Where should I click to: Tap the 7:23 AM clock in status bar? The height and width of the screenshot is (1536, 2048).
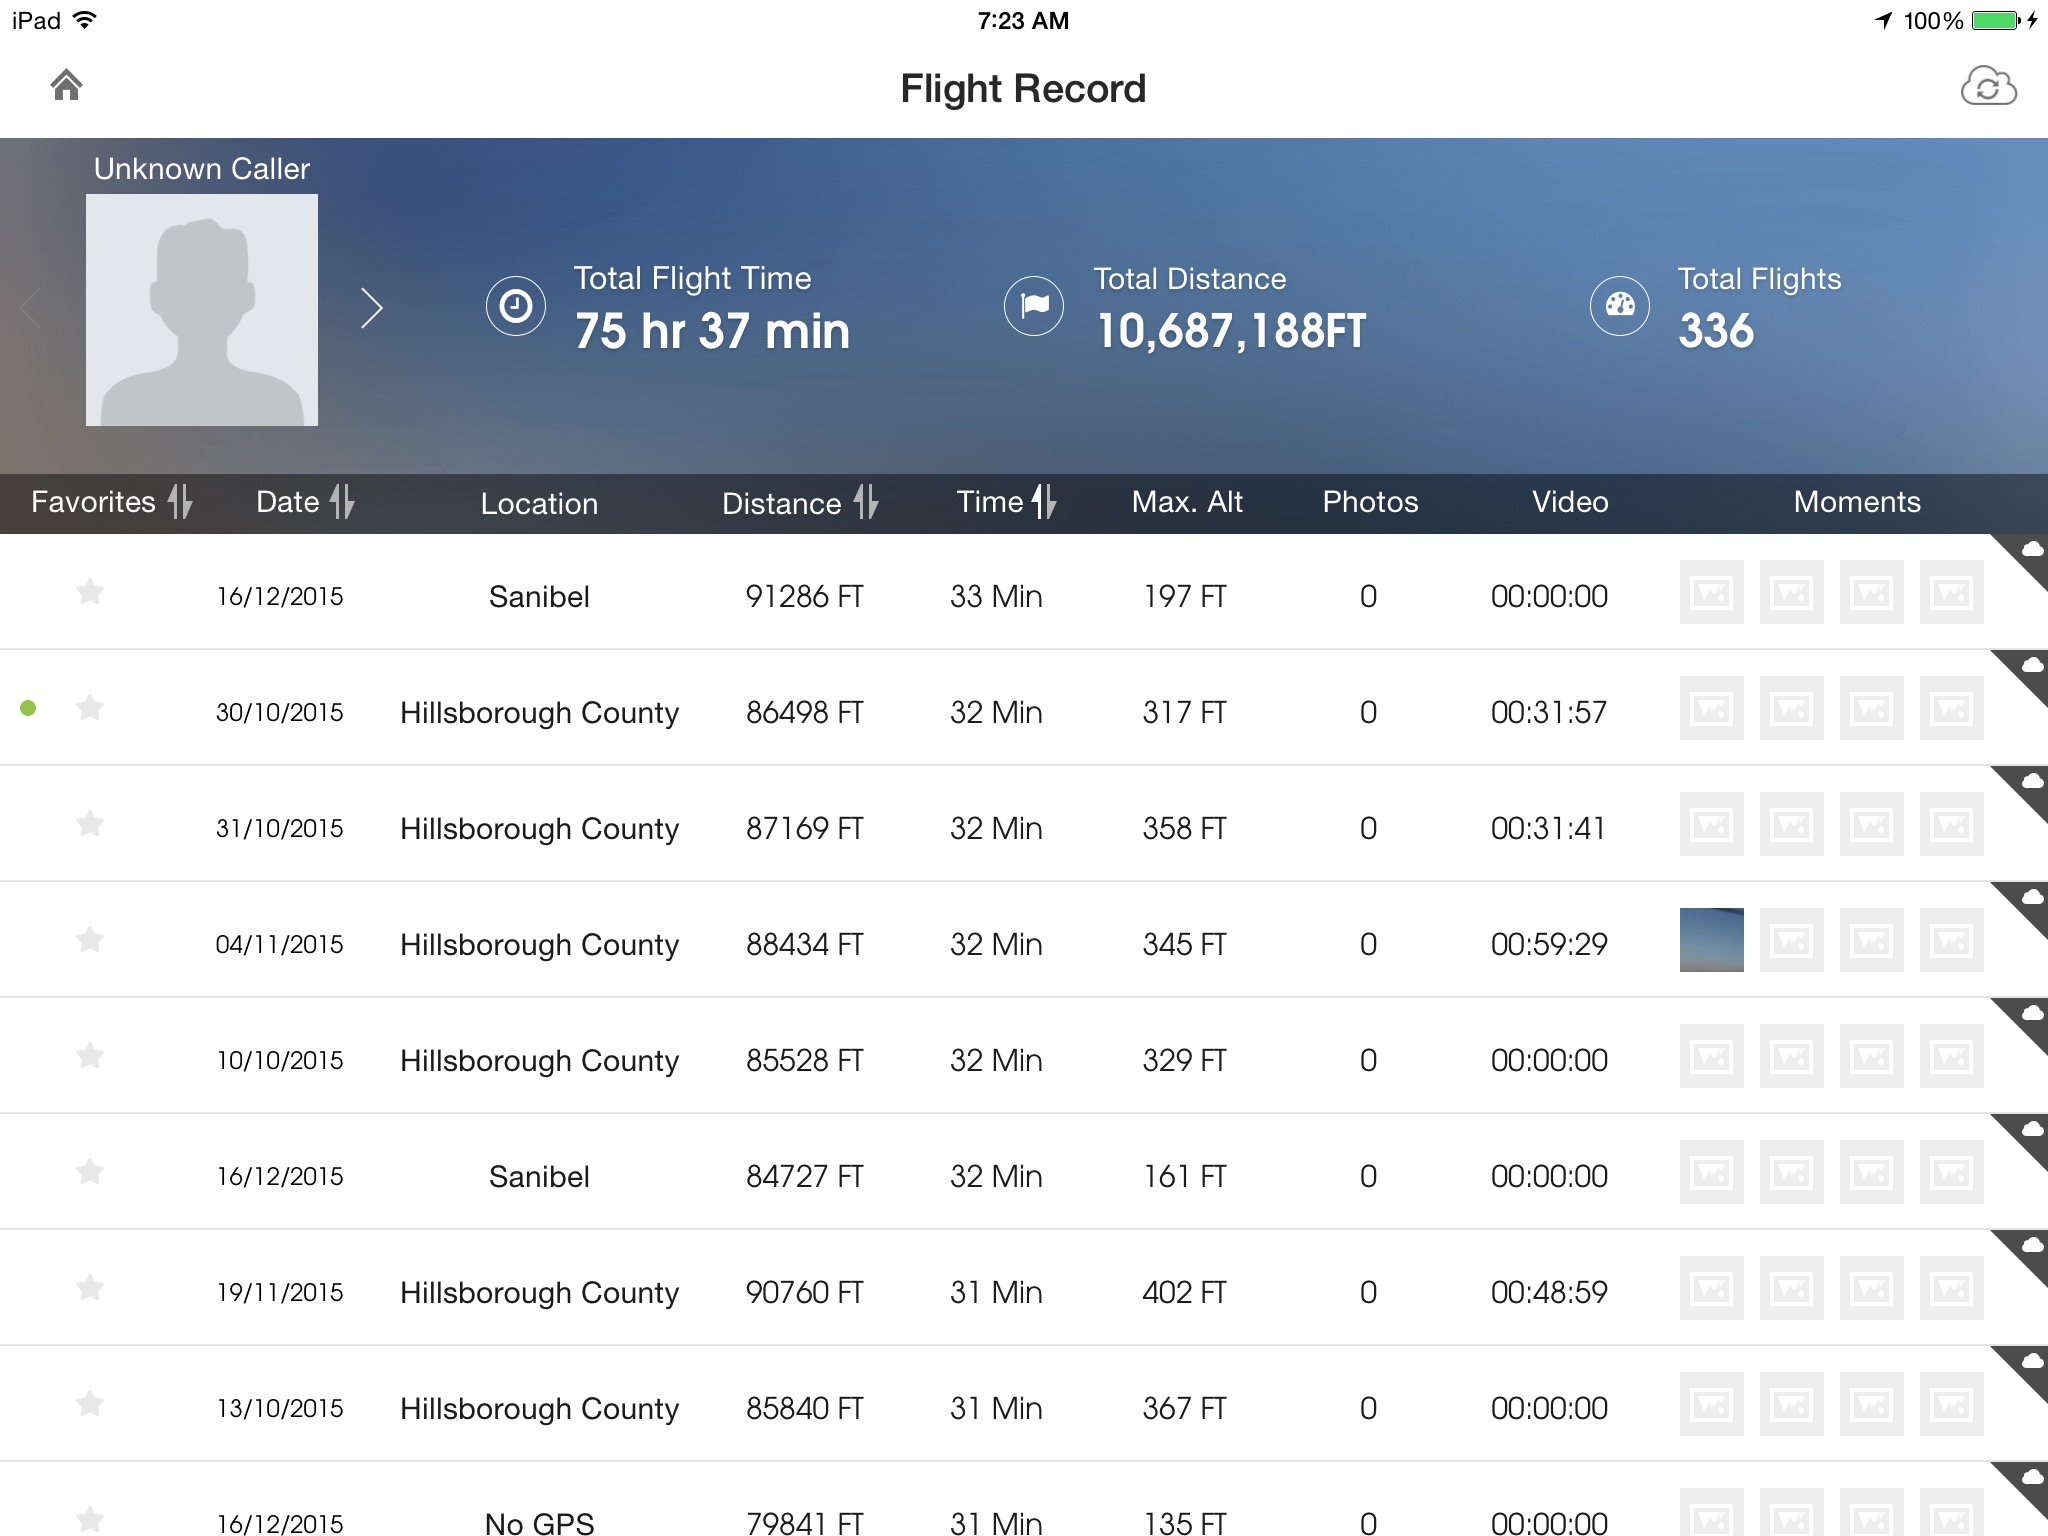tap(1023, 20)
